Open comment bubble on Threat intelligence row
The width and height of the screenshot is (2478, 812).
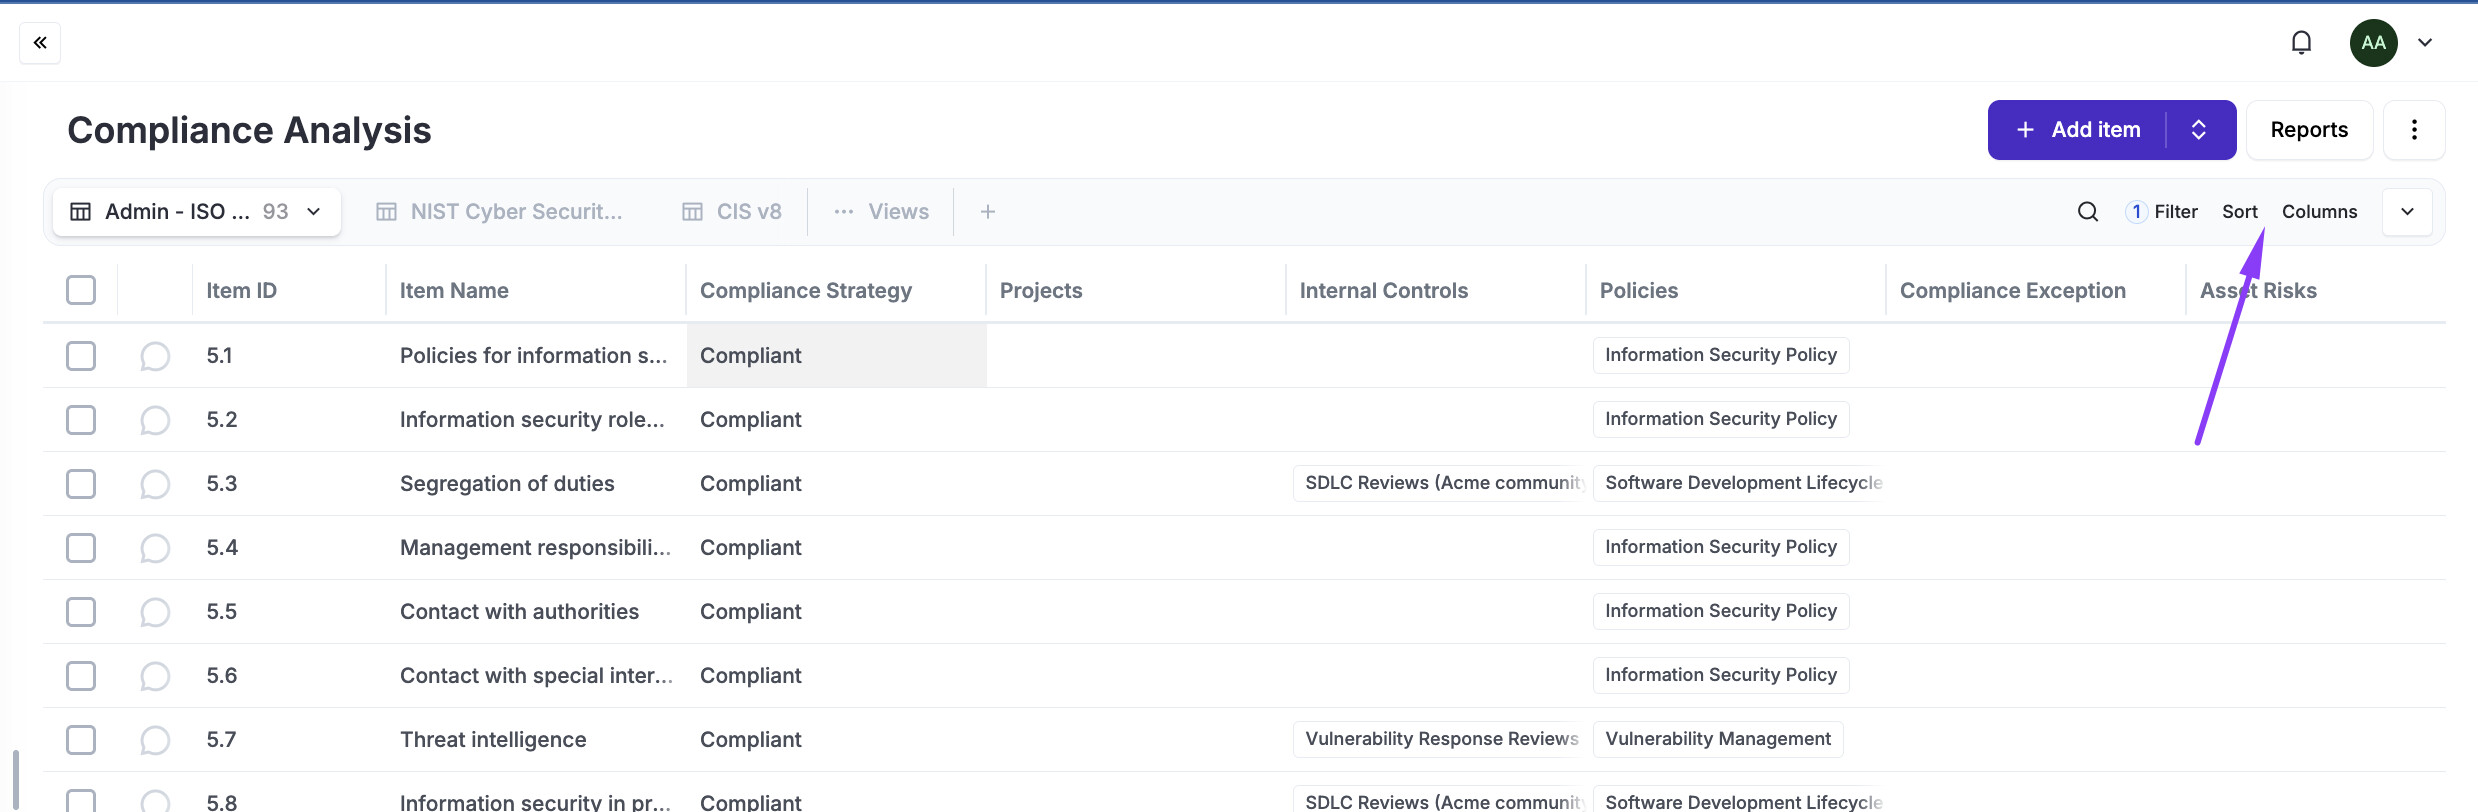pos(155,740)
